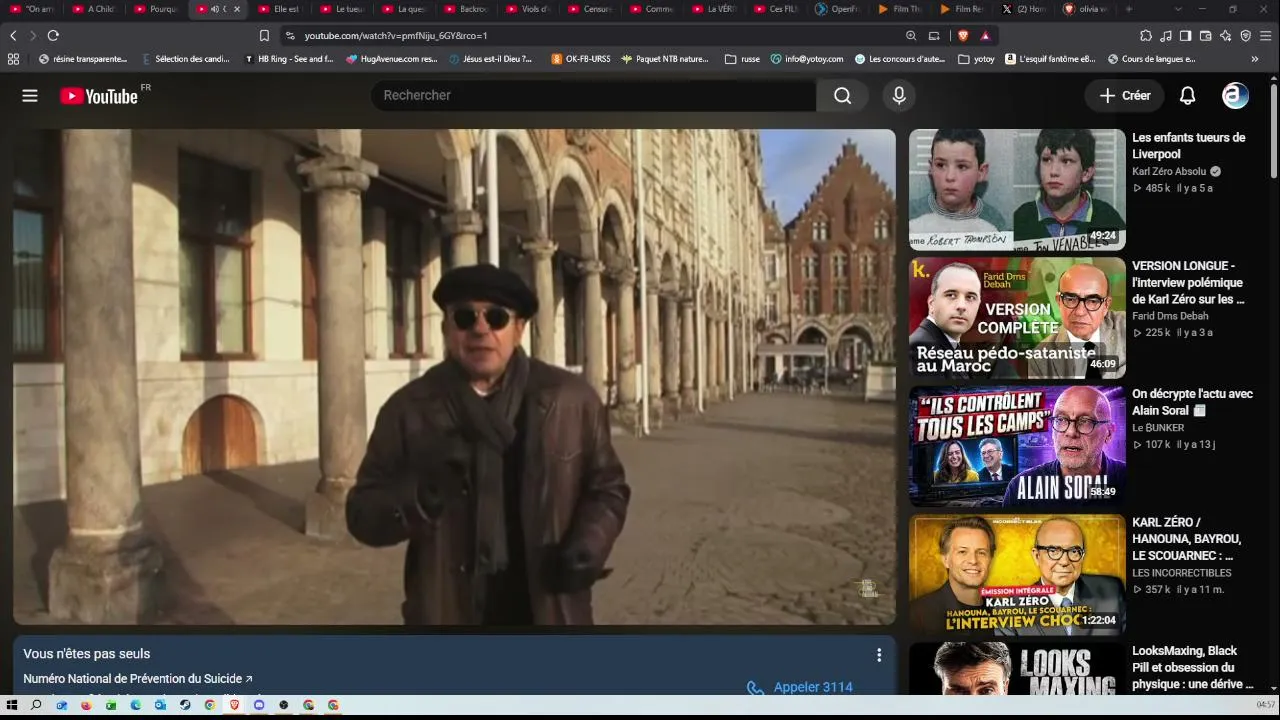The image size is (1280, 720).
Task: Open the 'Cours de langues' bookmark
Action: tap(1151, 59)
